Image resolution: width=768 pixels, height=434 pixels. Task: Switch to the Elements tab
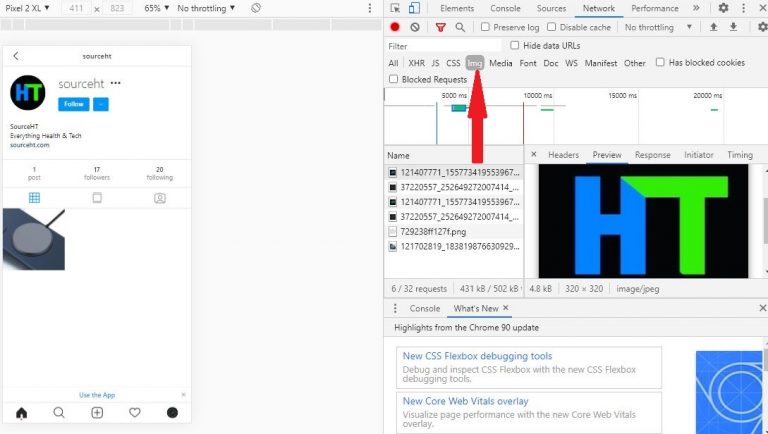457,8
